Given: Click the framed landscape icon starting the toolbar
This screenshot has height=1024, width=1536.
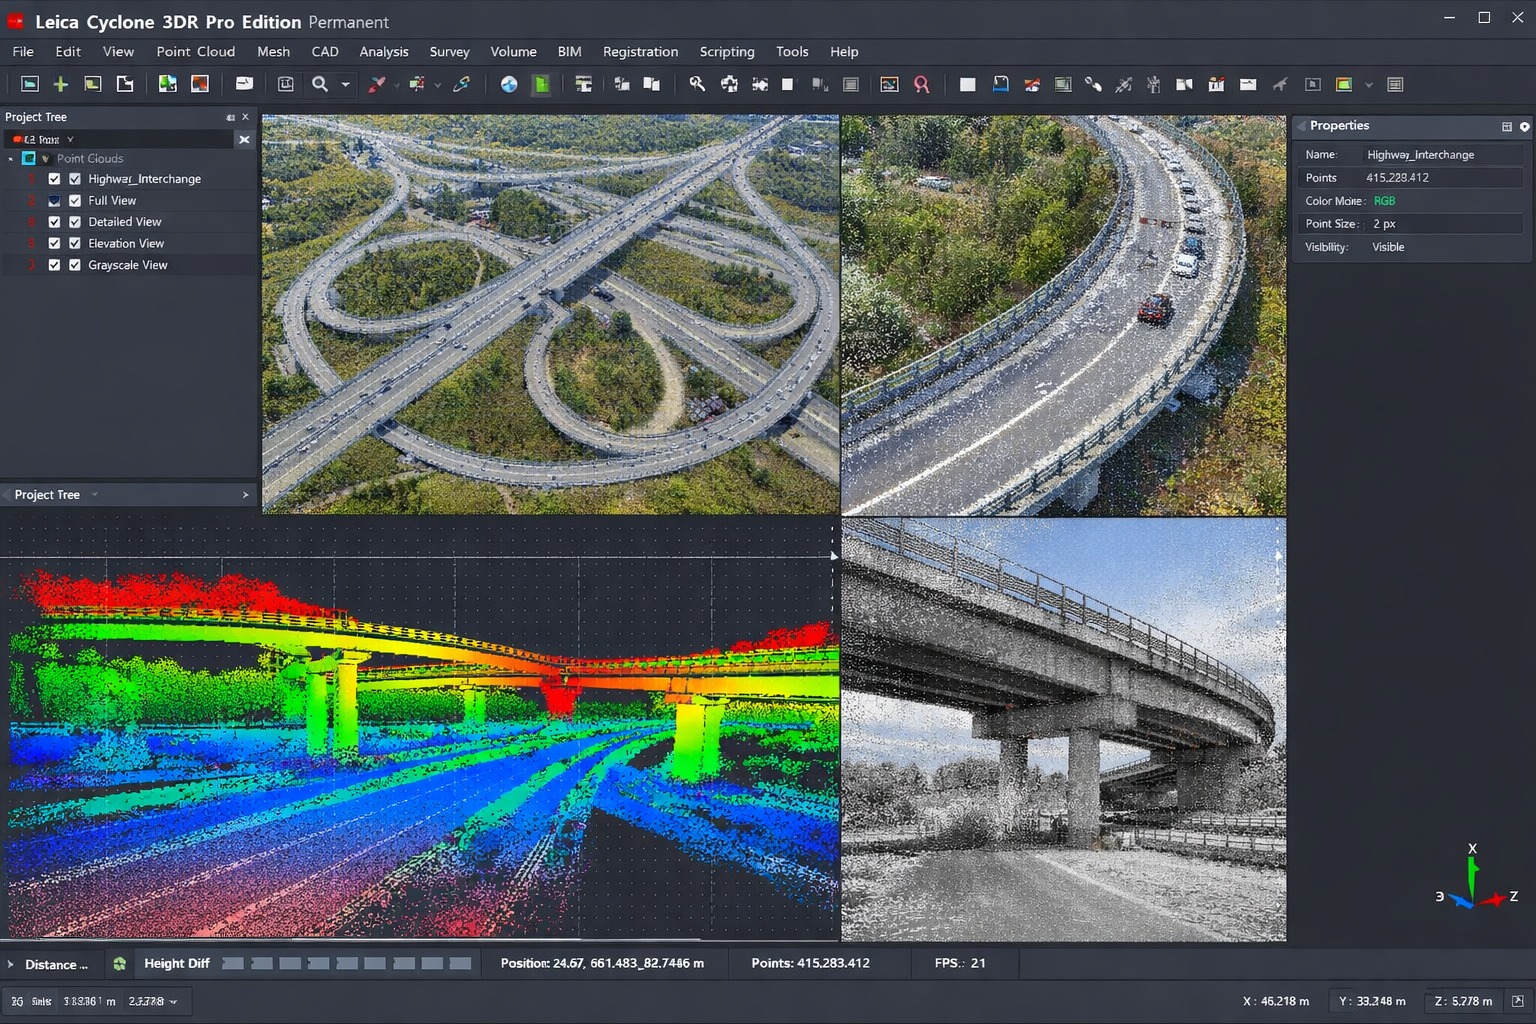Looking at the screenshot, I should pos(30,85).
